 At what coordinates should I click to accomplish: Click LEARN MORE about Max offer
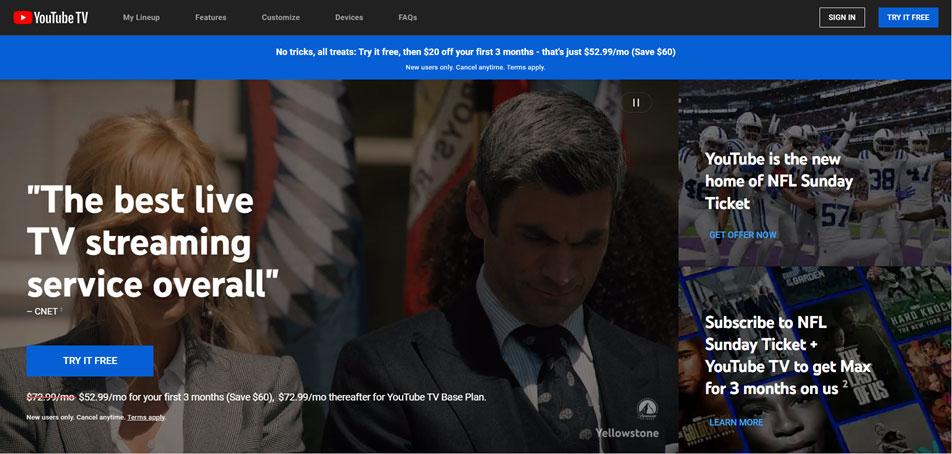pyautogui.click(x=736, y=422)
